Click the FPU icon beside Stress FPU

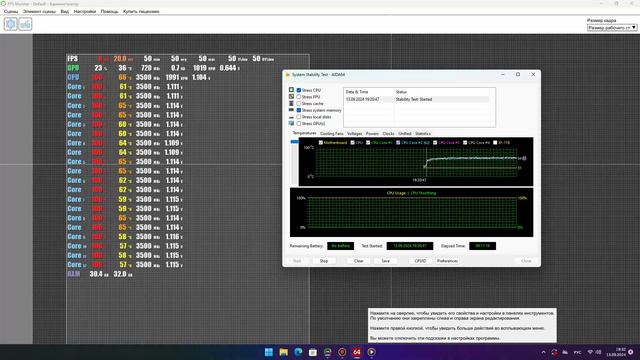(x=291, y=97)
